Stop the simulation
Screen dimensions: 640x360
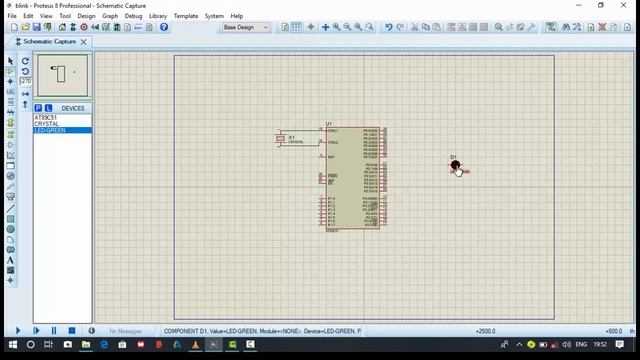pos(72,331)
